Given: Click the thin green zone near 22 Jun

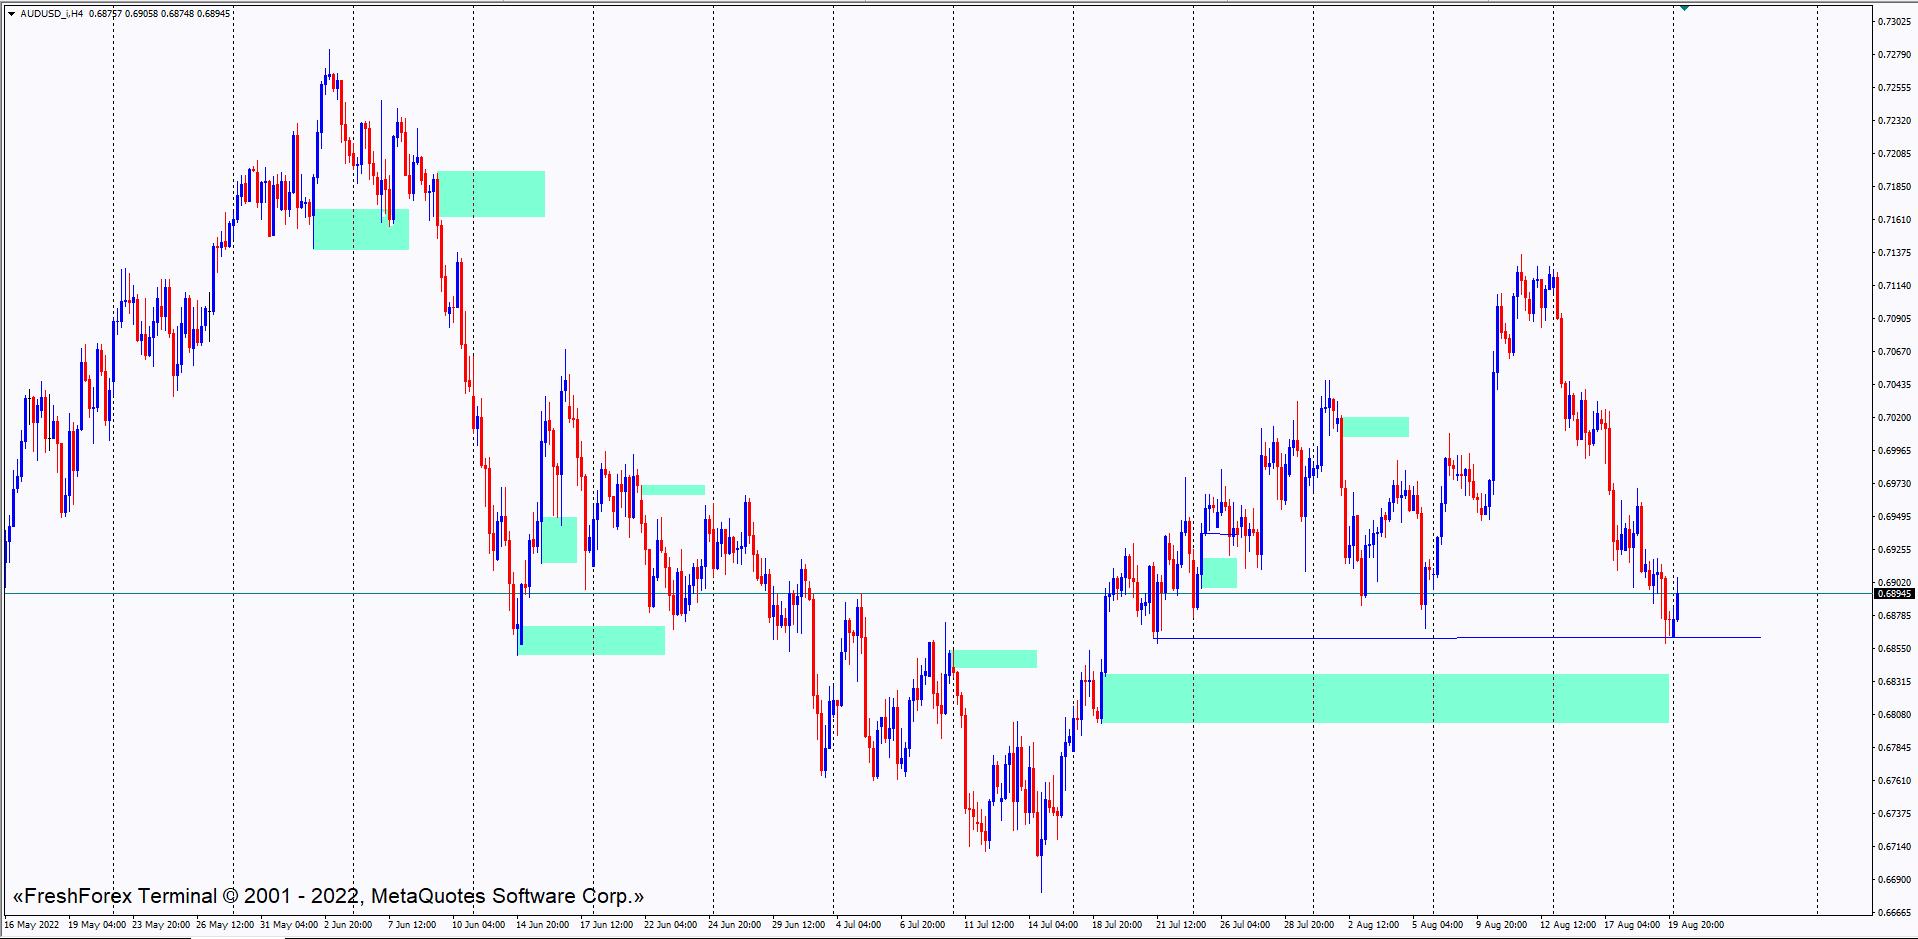Looking at the screenshot, I should pyautogui.click(x=672, y=490).
